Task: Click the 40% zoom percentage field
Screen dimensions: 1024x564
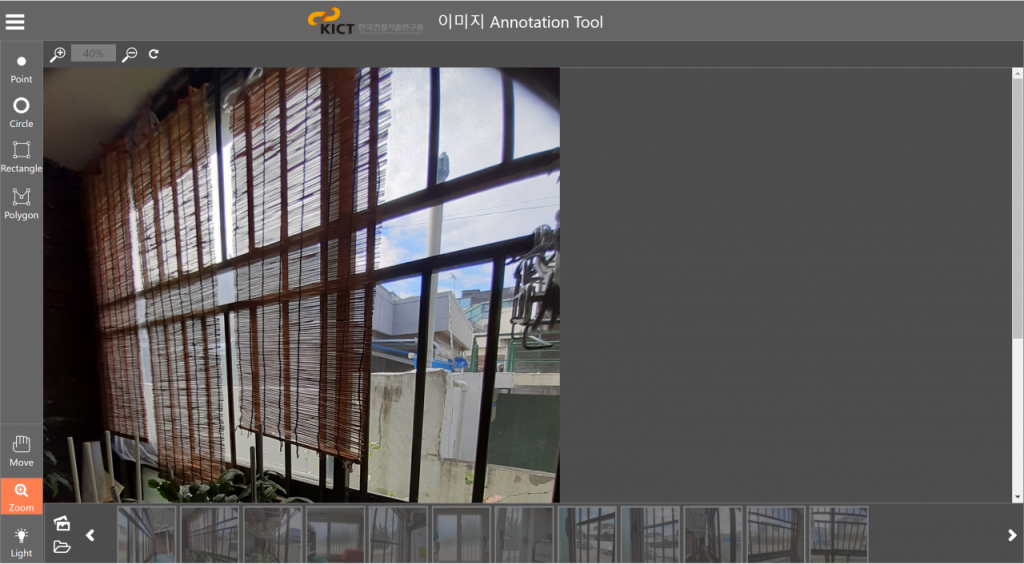Action: [93, 54]
